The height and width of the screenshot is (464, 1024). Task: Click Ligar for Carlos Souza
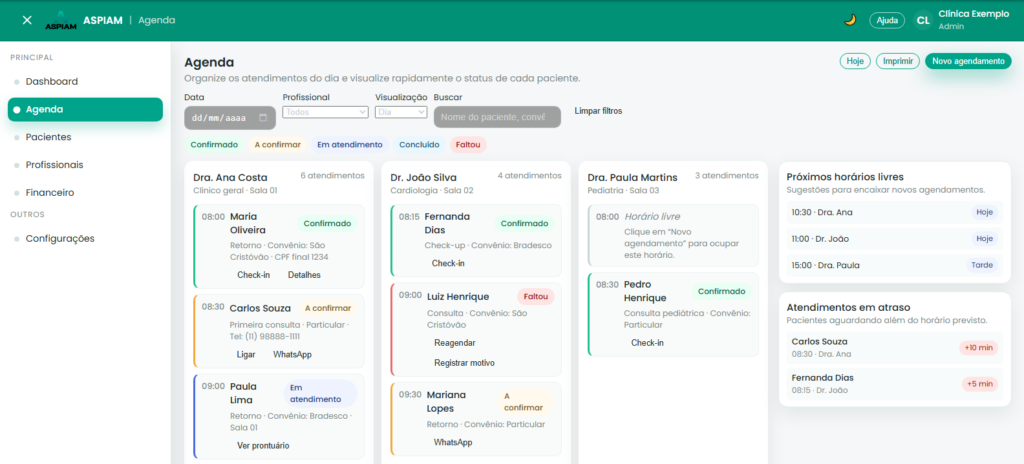point(246,355)
